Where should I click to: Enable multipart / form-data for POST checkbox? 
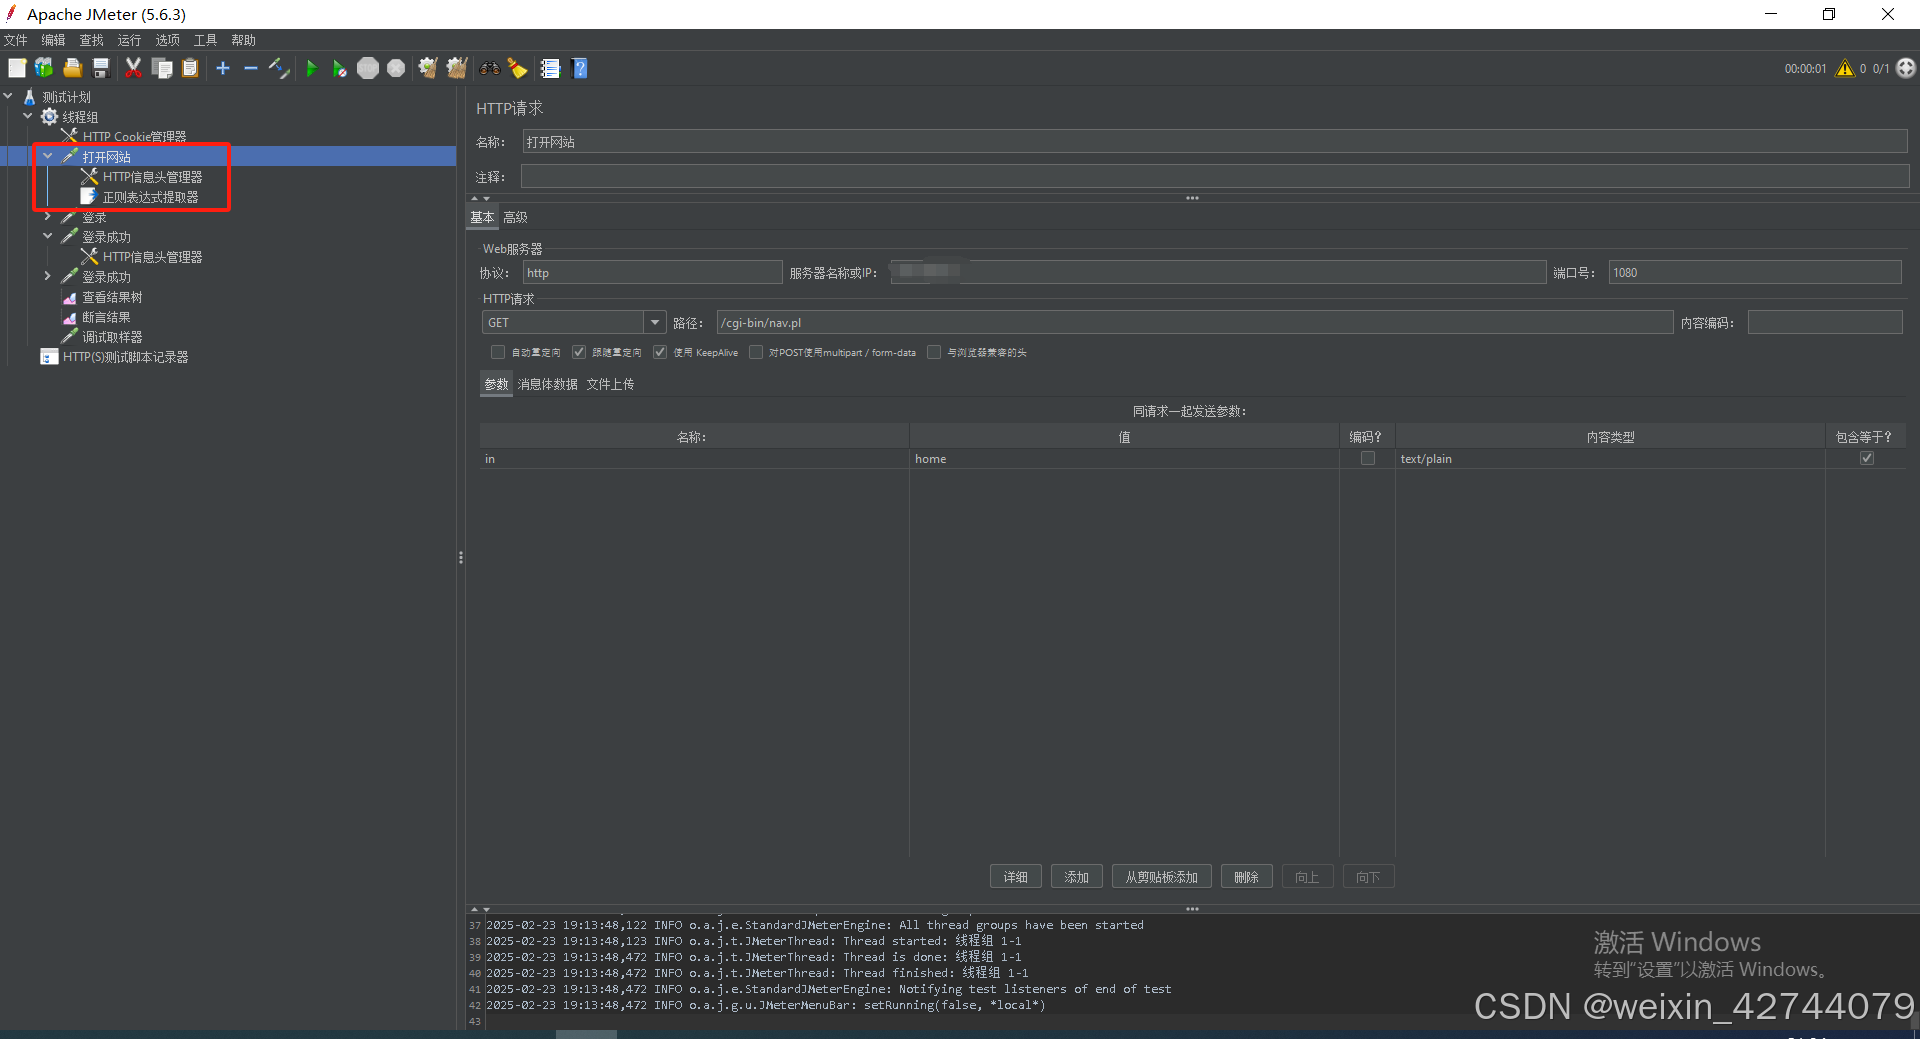(756, 352)
